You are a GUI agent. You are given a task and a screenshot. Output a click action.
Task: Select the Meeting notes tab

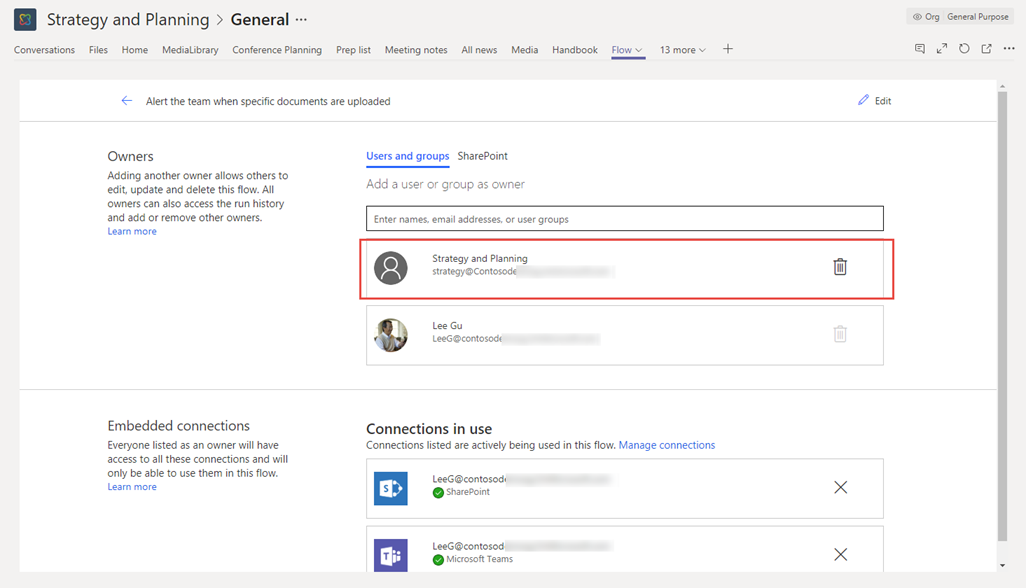click(416, 50)
